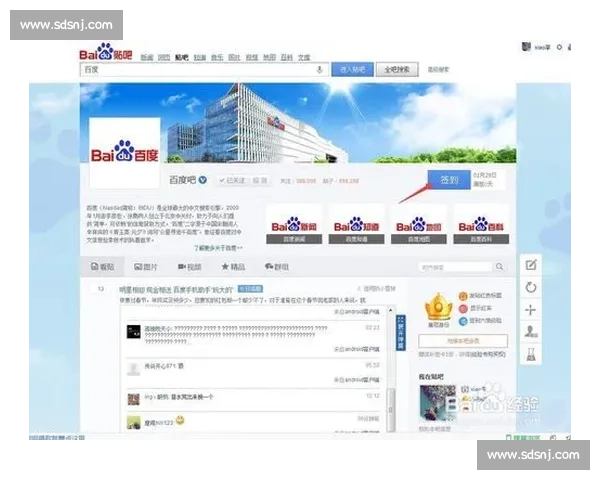
Task: Focus the in-forum search field on tab bar
Action: pyautogui.click(x=455, y=267)
